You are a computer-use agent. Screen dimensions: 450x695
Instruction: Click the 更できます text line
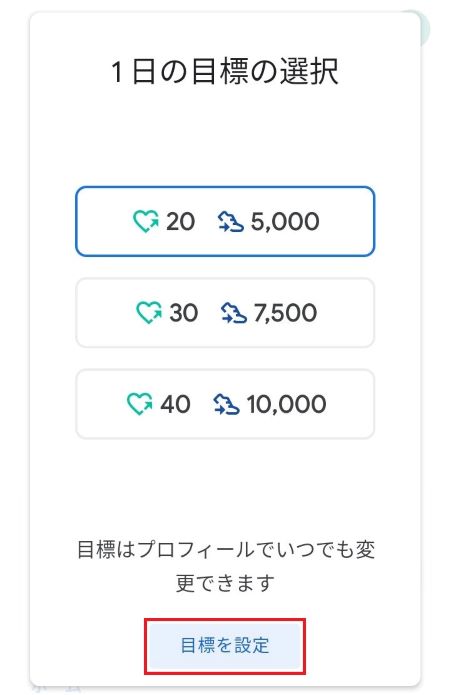click(225, 583)
